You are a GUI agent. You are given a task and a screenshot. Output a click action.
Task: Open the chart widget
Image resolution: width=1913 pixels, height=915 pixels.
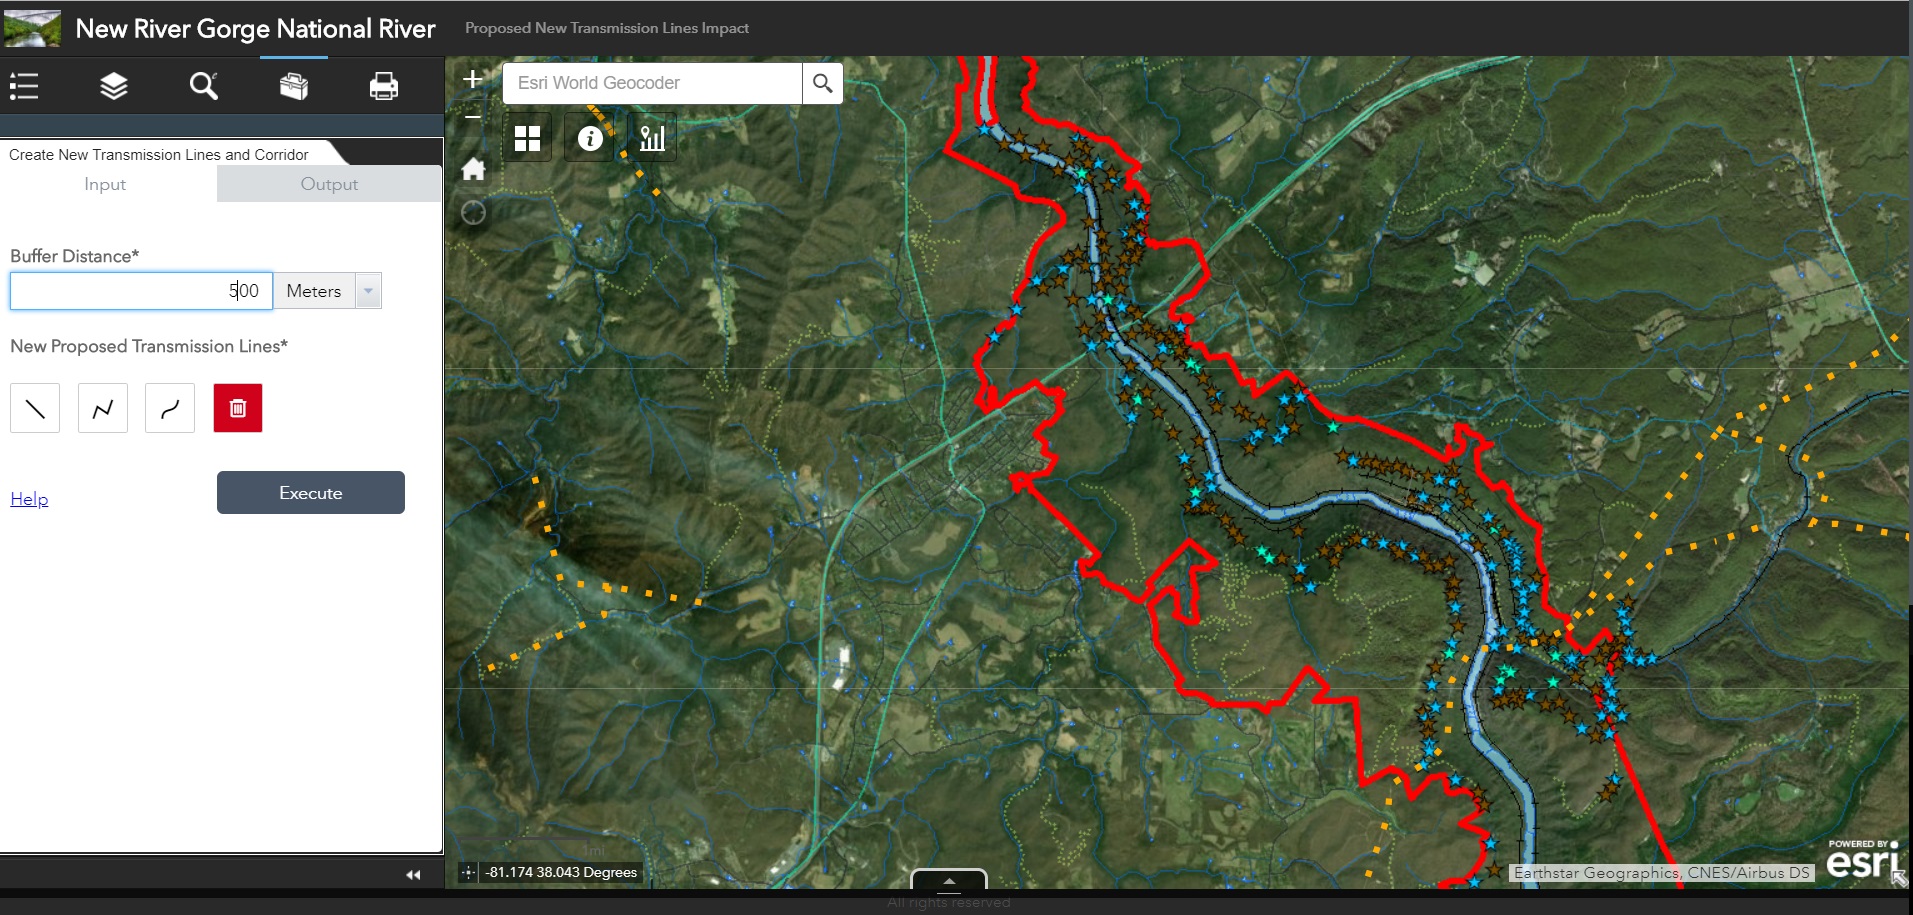[x=652, y=138]
